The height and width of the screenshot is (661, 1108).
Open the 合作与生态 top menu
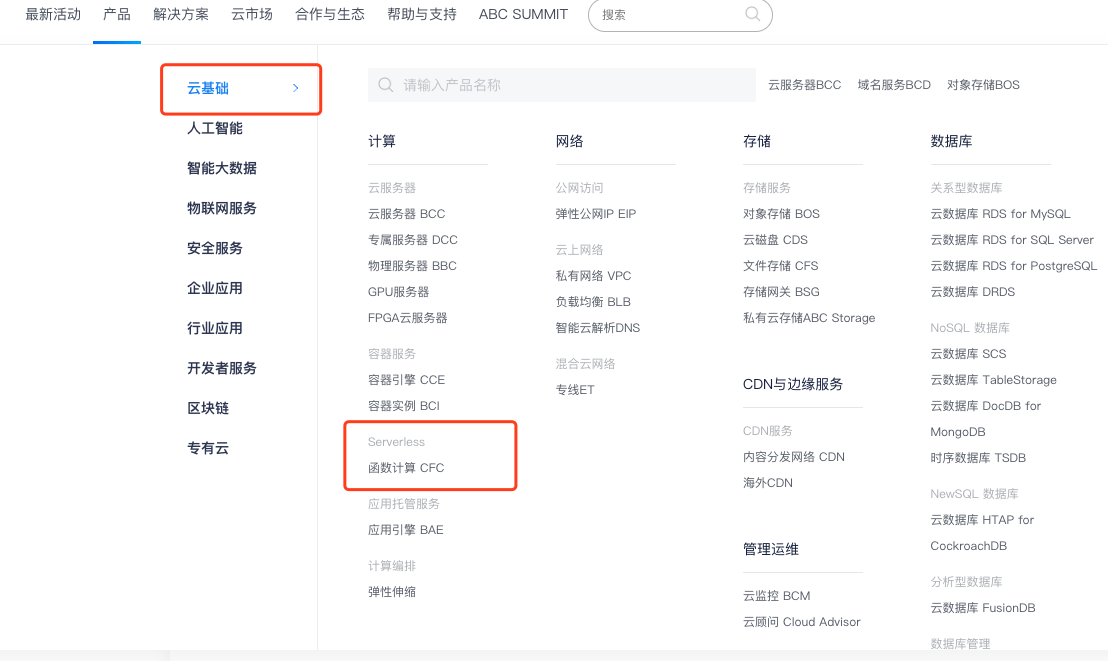pyautogui.click(x=330, y=14)
